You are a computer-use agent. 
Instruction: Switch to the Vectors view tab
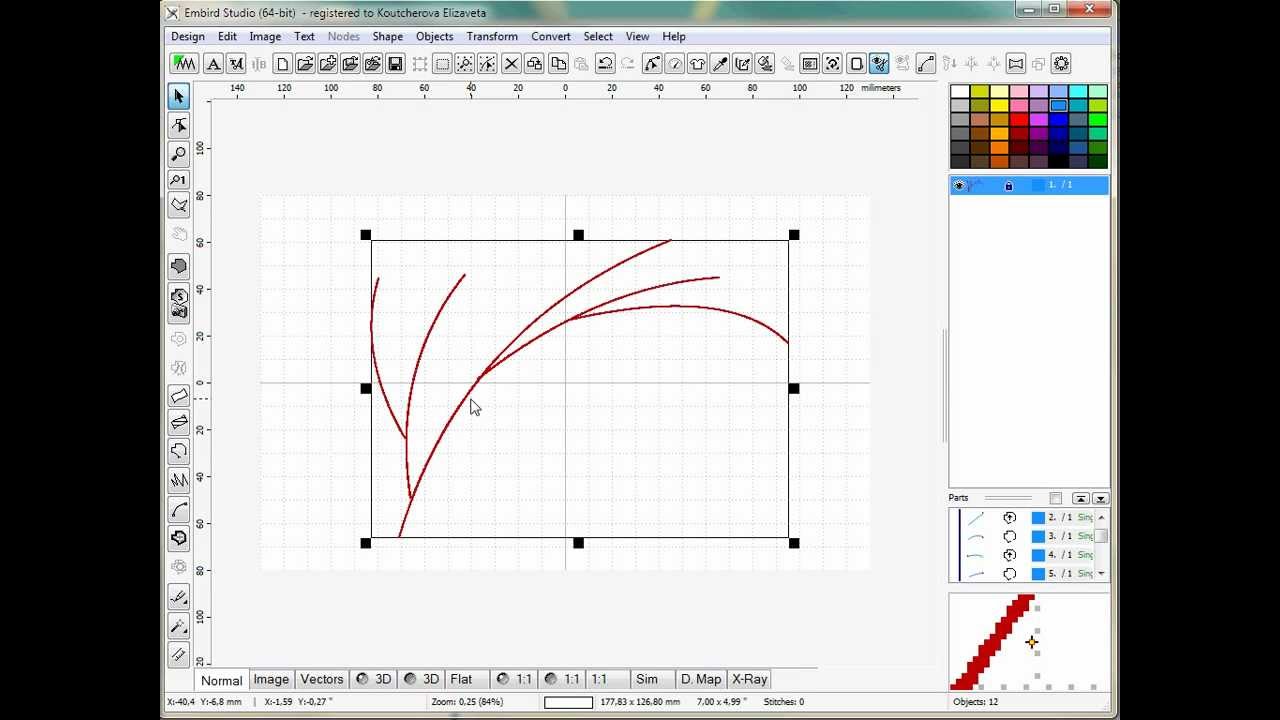322,680
